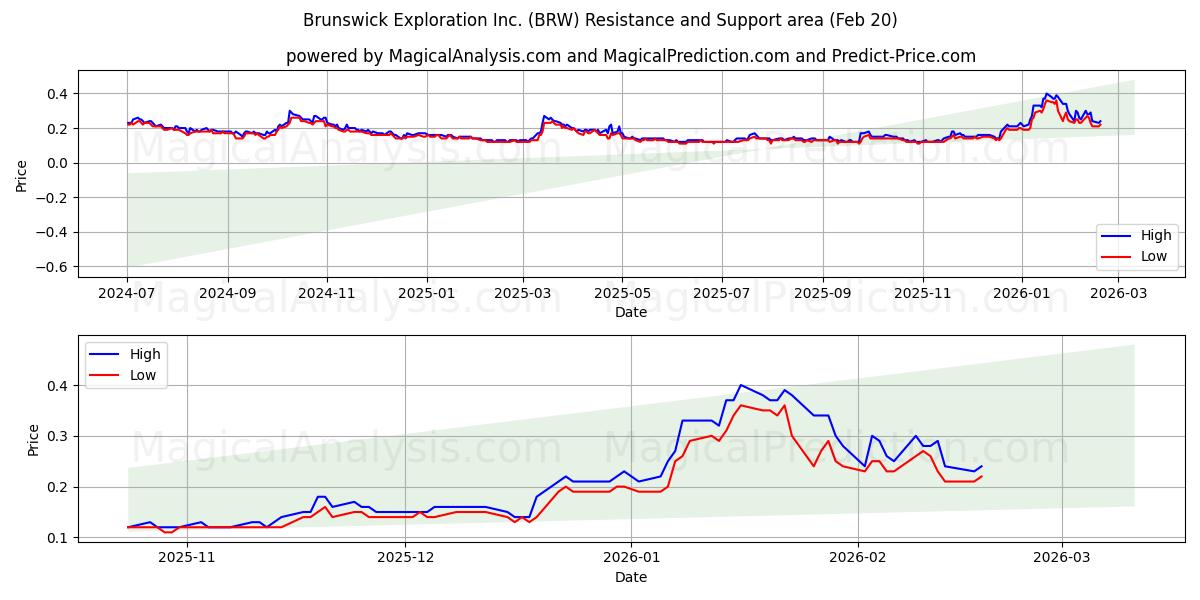
Task: Click the "Date" axis label under the bottom chart
Action: pos(631,577)
